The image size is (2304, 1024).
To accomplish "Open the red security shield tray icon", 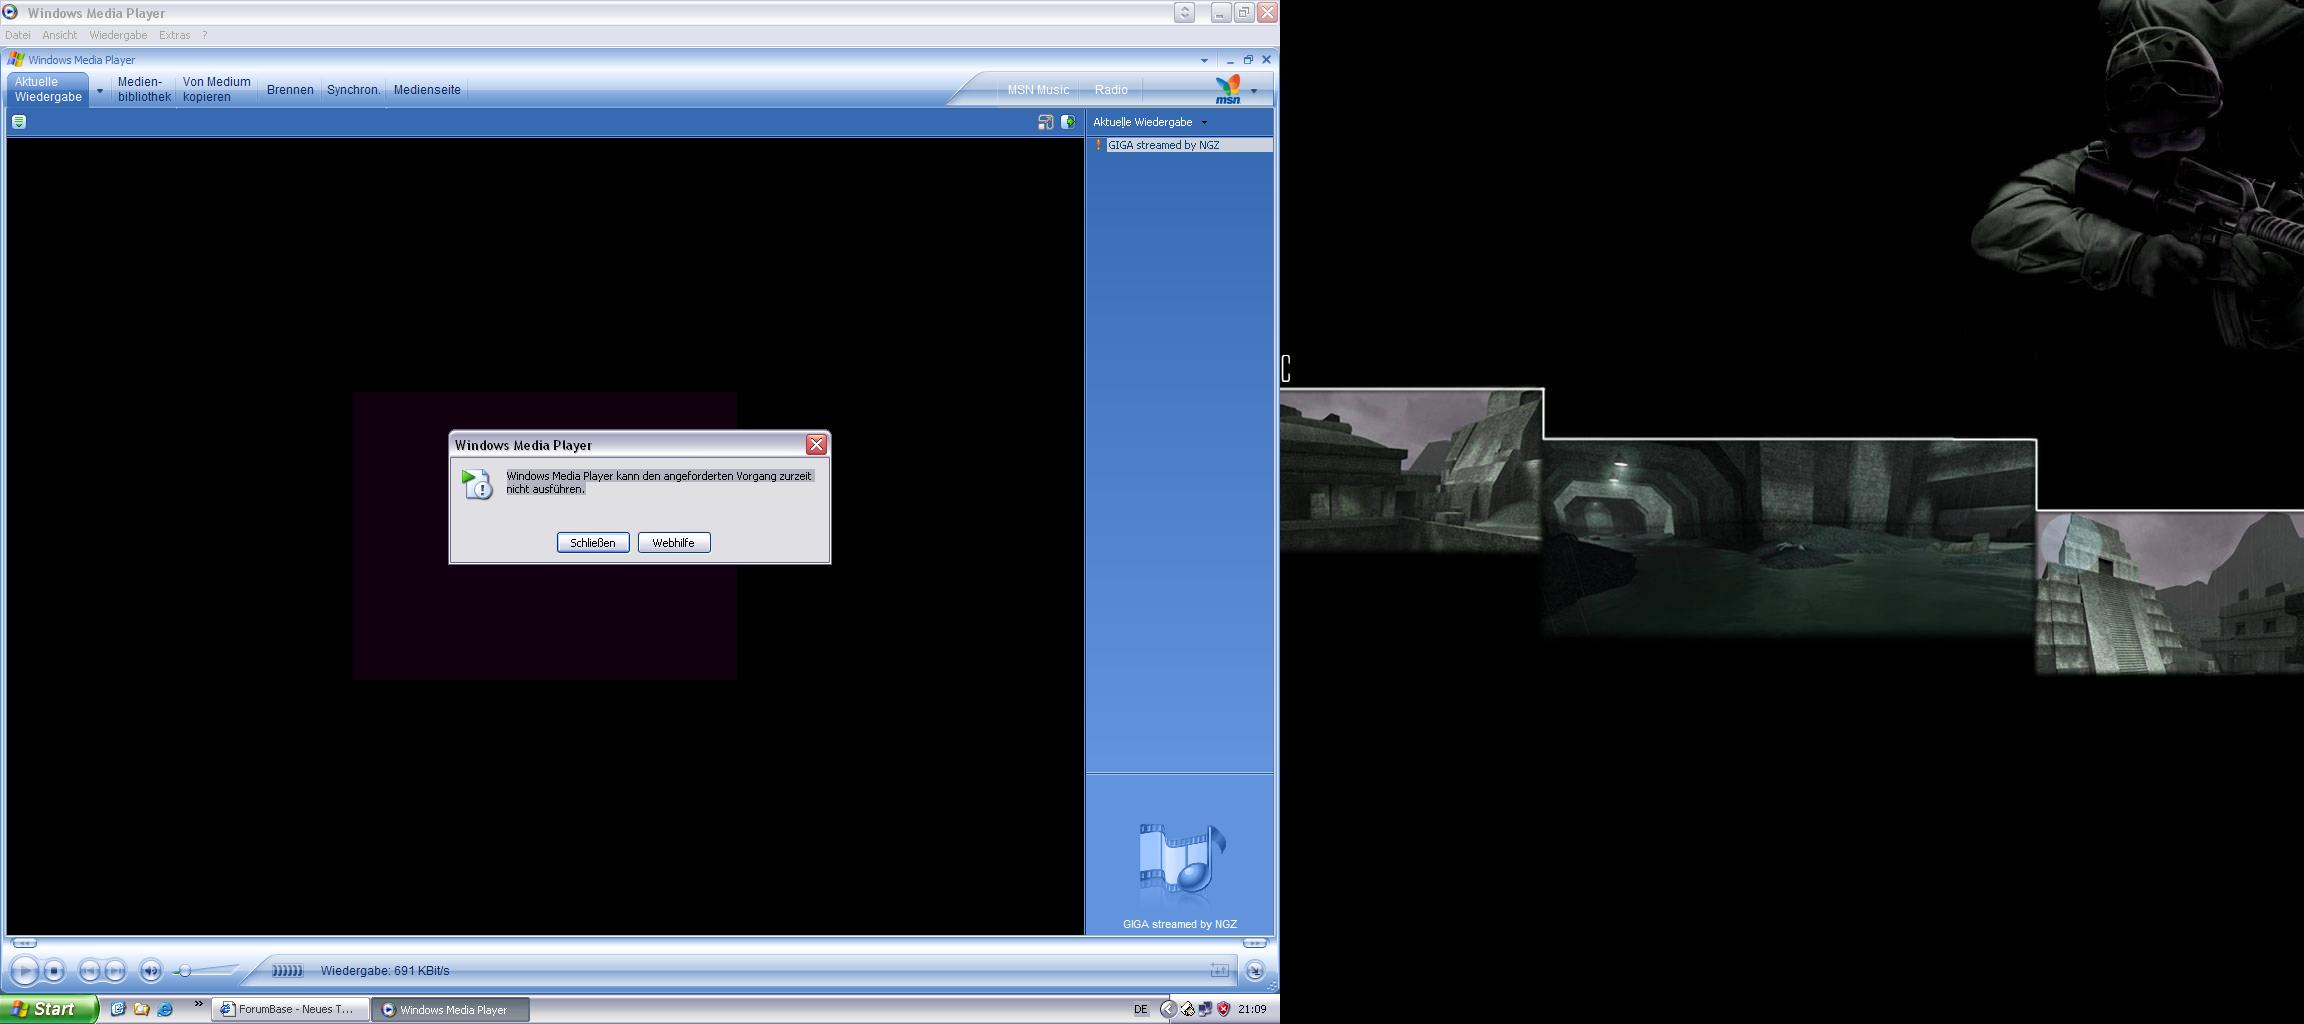I will (1223, 1009).
